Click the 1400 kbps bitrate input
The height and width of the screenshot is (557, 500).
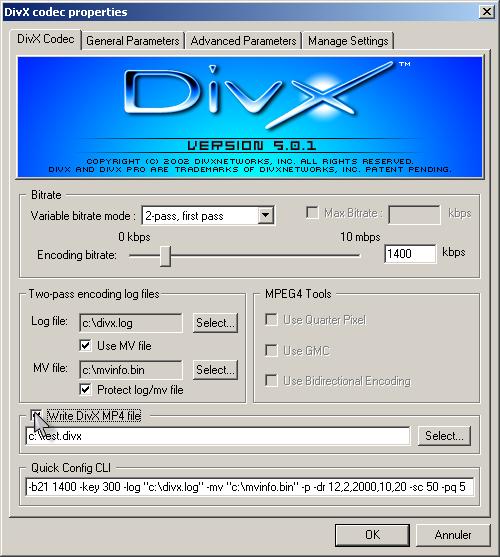410,254
